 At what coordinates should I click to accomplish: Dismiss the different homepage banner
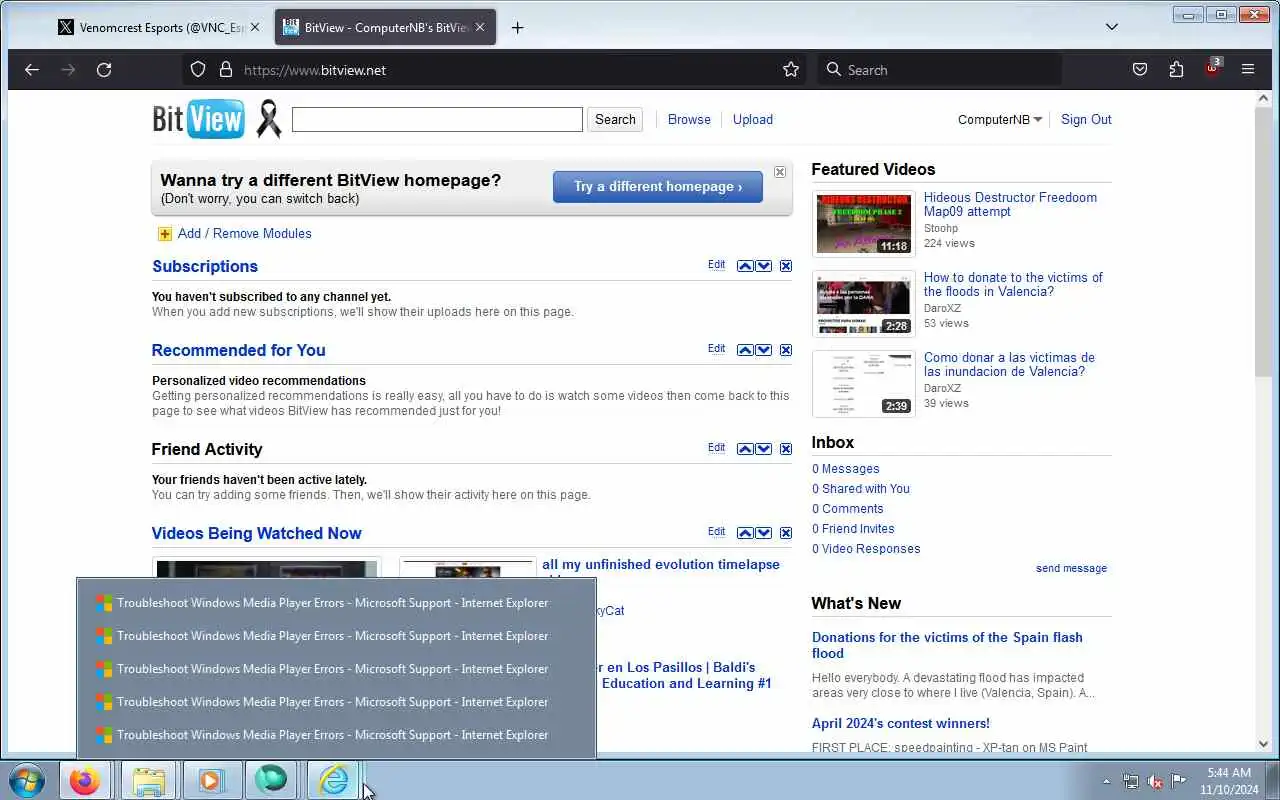[780, 172]
